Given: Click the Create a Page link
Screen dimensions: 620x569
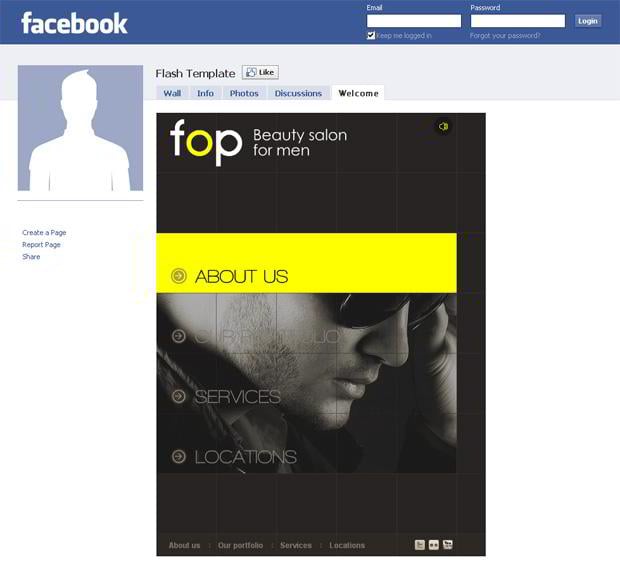Looking at the screenshot, I should (x=44, y=233).
